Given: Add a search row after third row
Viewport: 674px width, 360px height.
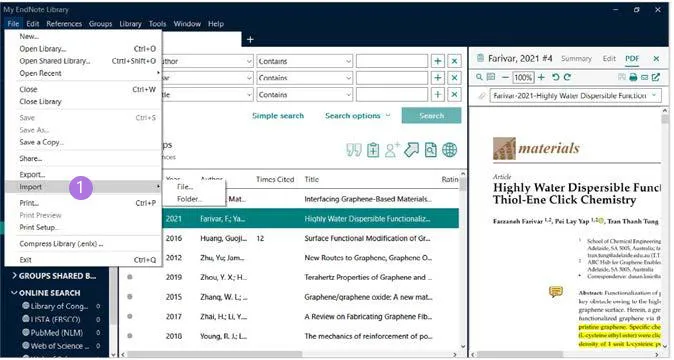Looking at the screenshot, I should click(x=438, y=95).
